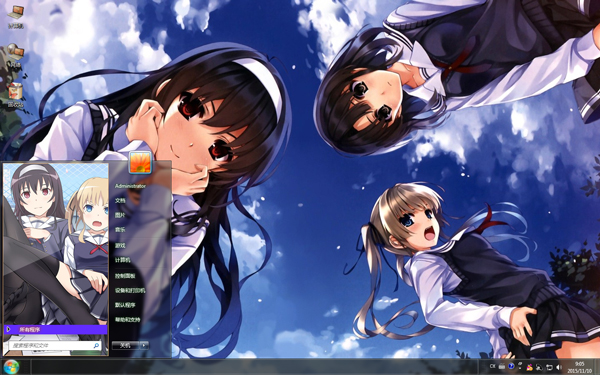Click the Show Desktop strip at the taskbar's end
Image resolution: width=600 pixels, height=375 pixels.
pyautogui.click(x=597, y=367)
